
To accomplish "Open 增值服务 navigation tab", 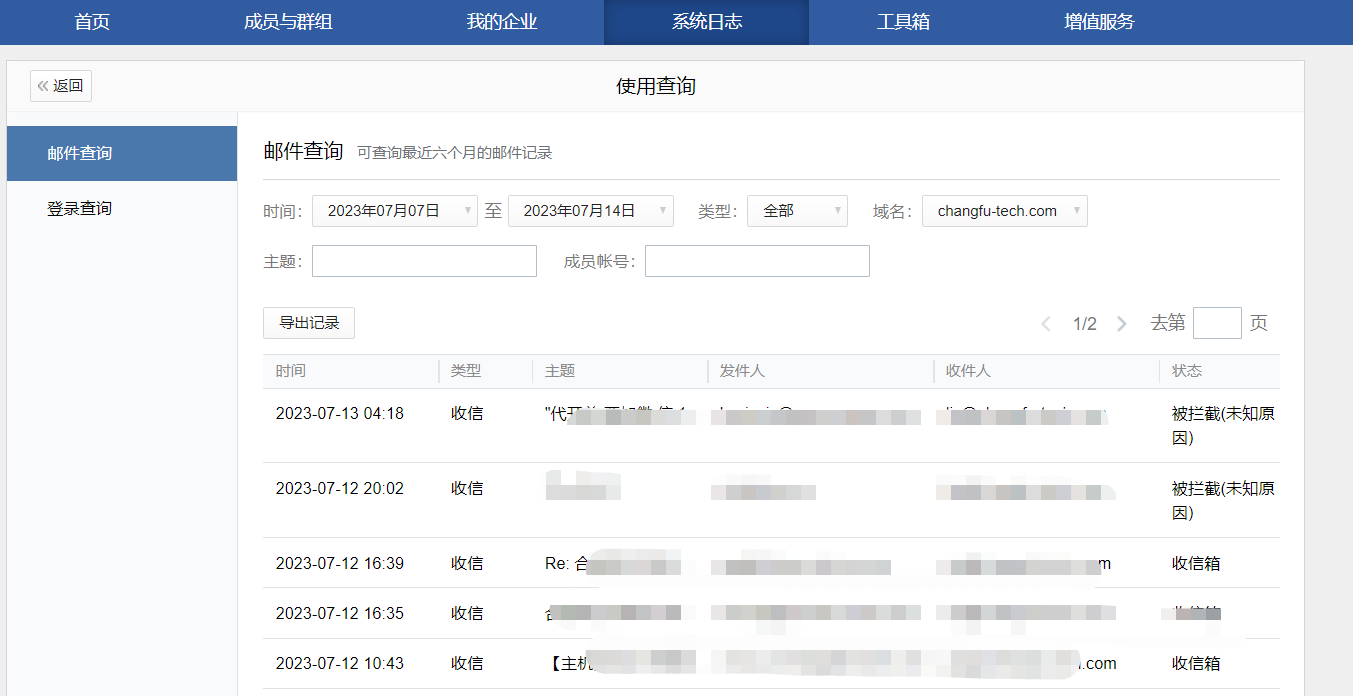I will [x=1099, y=22].
